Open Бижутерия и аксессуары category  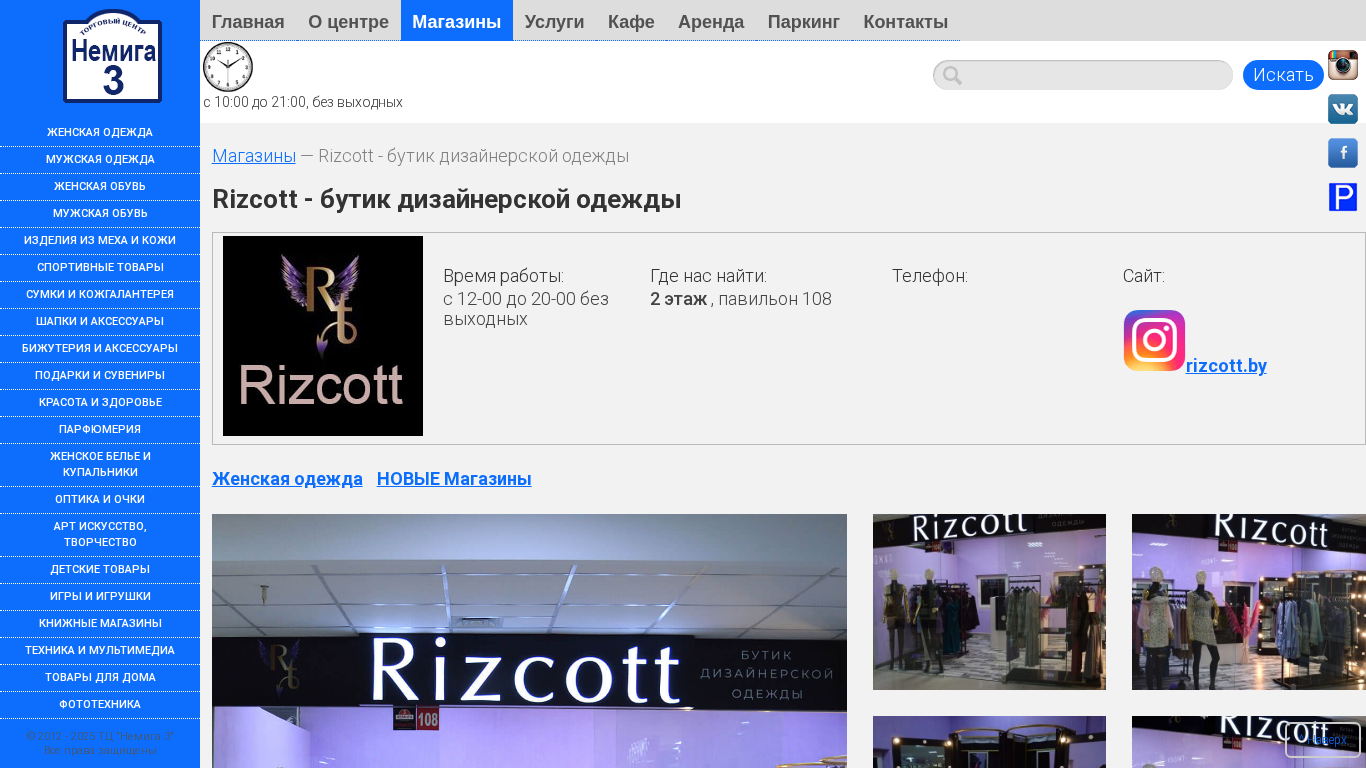click(100, 349)
